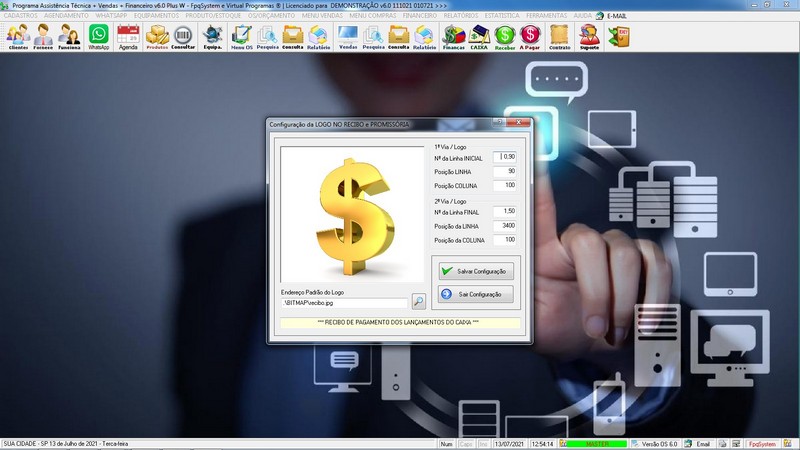This screenshot has width=800, height=450.
Task: Click Pesquisa icon next to Vendas
Action: pos(373,37)
